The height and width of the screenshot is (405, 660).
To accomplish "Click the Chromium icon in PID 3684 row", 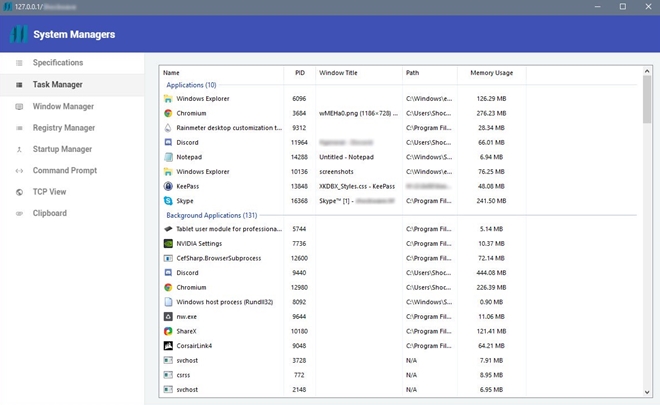I will [168, 113].
